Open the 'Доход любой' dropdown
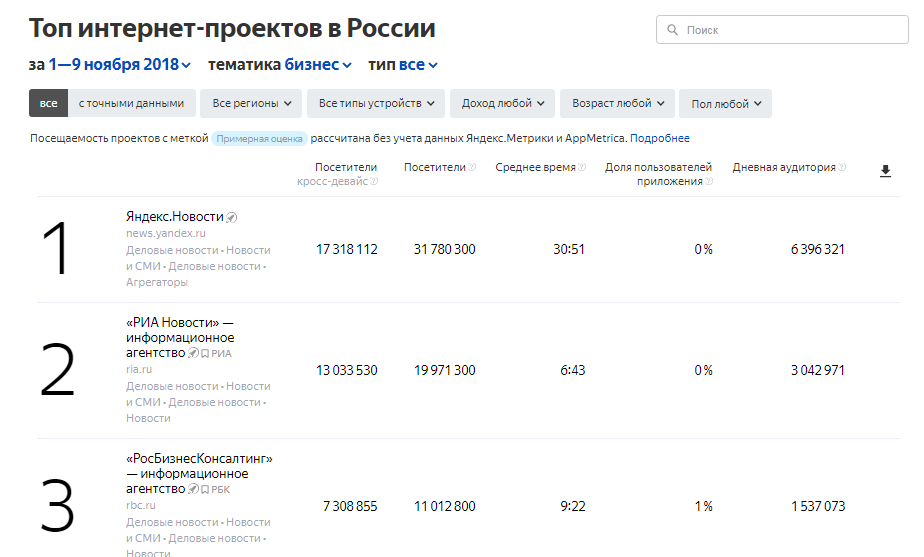 pos(502,103)
